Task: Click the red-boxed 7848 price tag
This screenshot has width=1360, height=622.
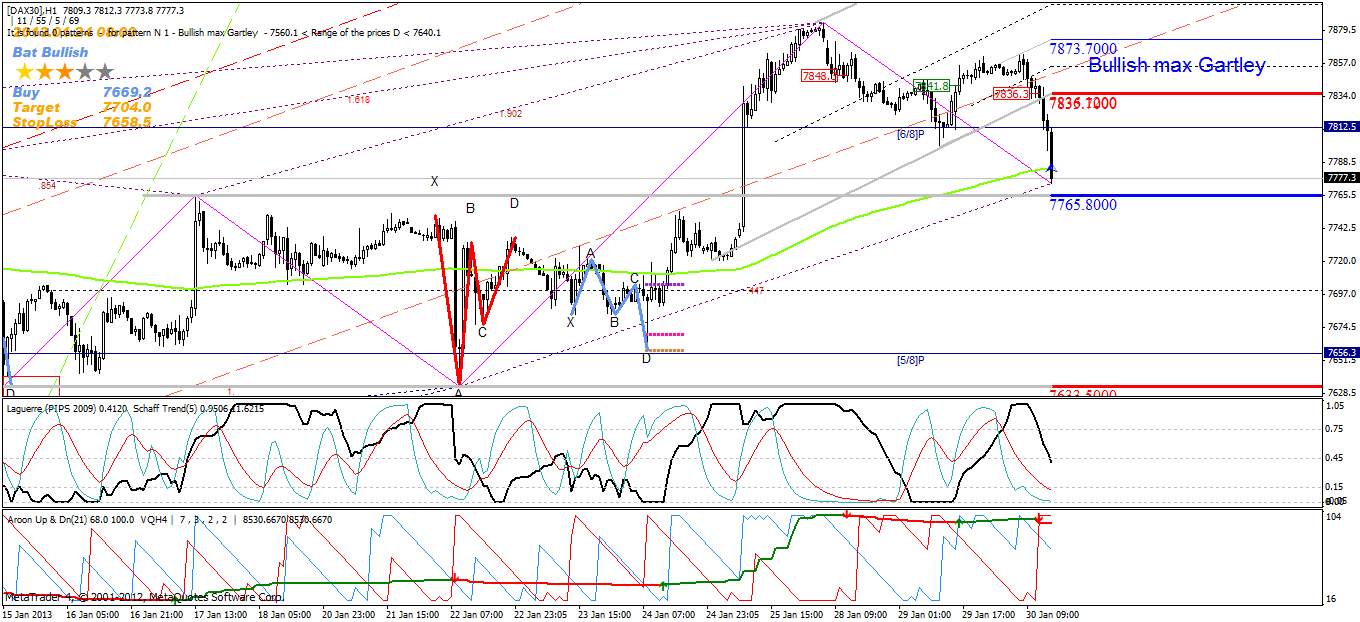Action: tap(819, 75)
